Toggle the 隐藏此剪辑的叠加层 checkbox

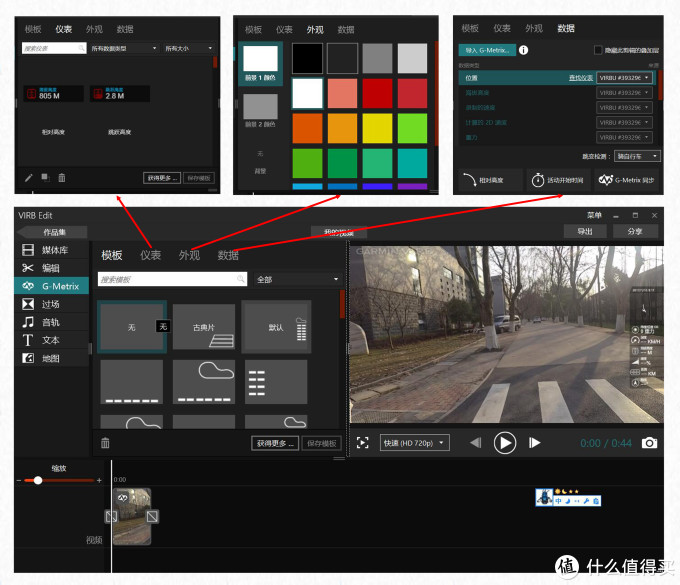598,50
